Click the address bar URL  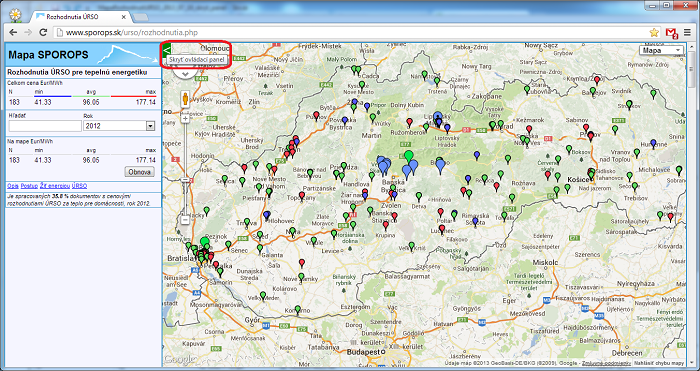click(x=132, y=33)
